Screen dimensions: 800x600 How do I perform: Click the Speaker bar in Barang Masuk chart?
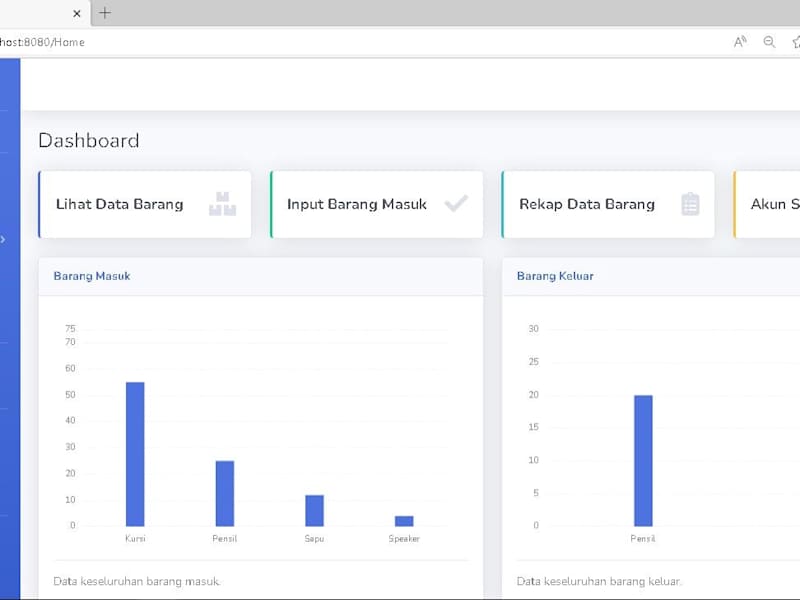(x=404, y=521)
